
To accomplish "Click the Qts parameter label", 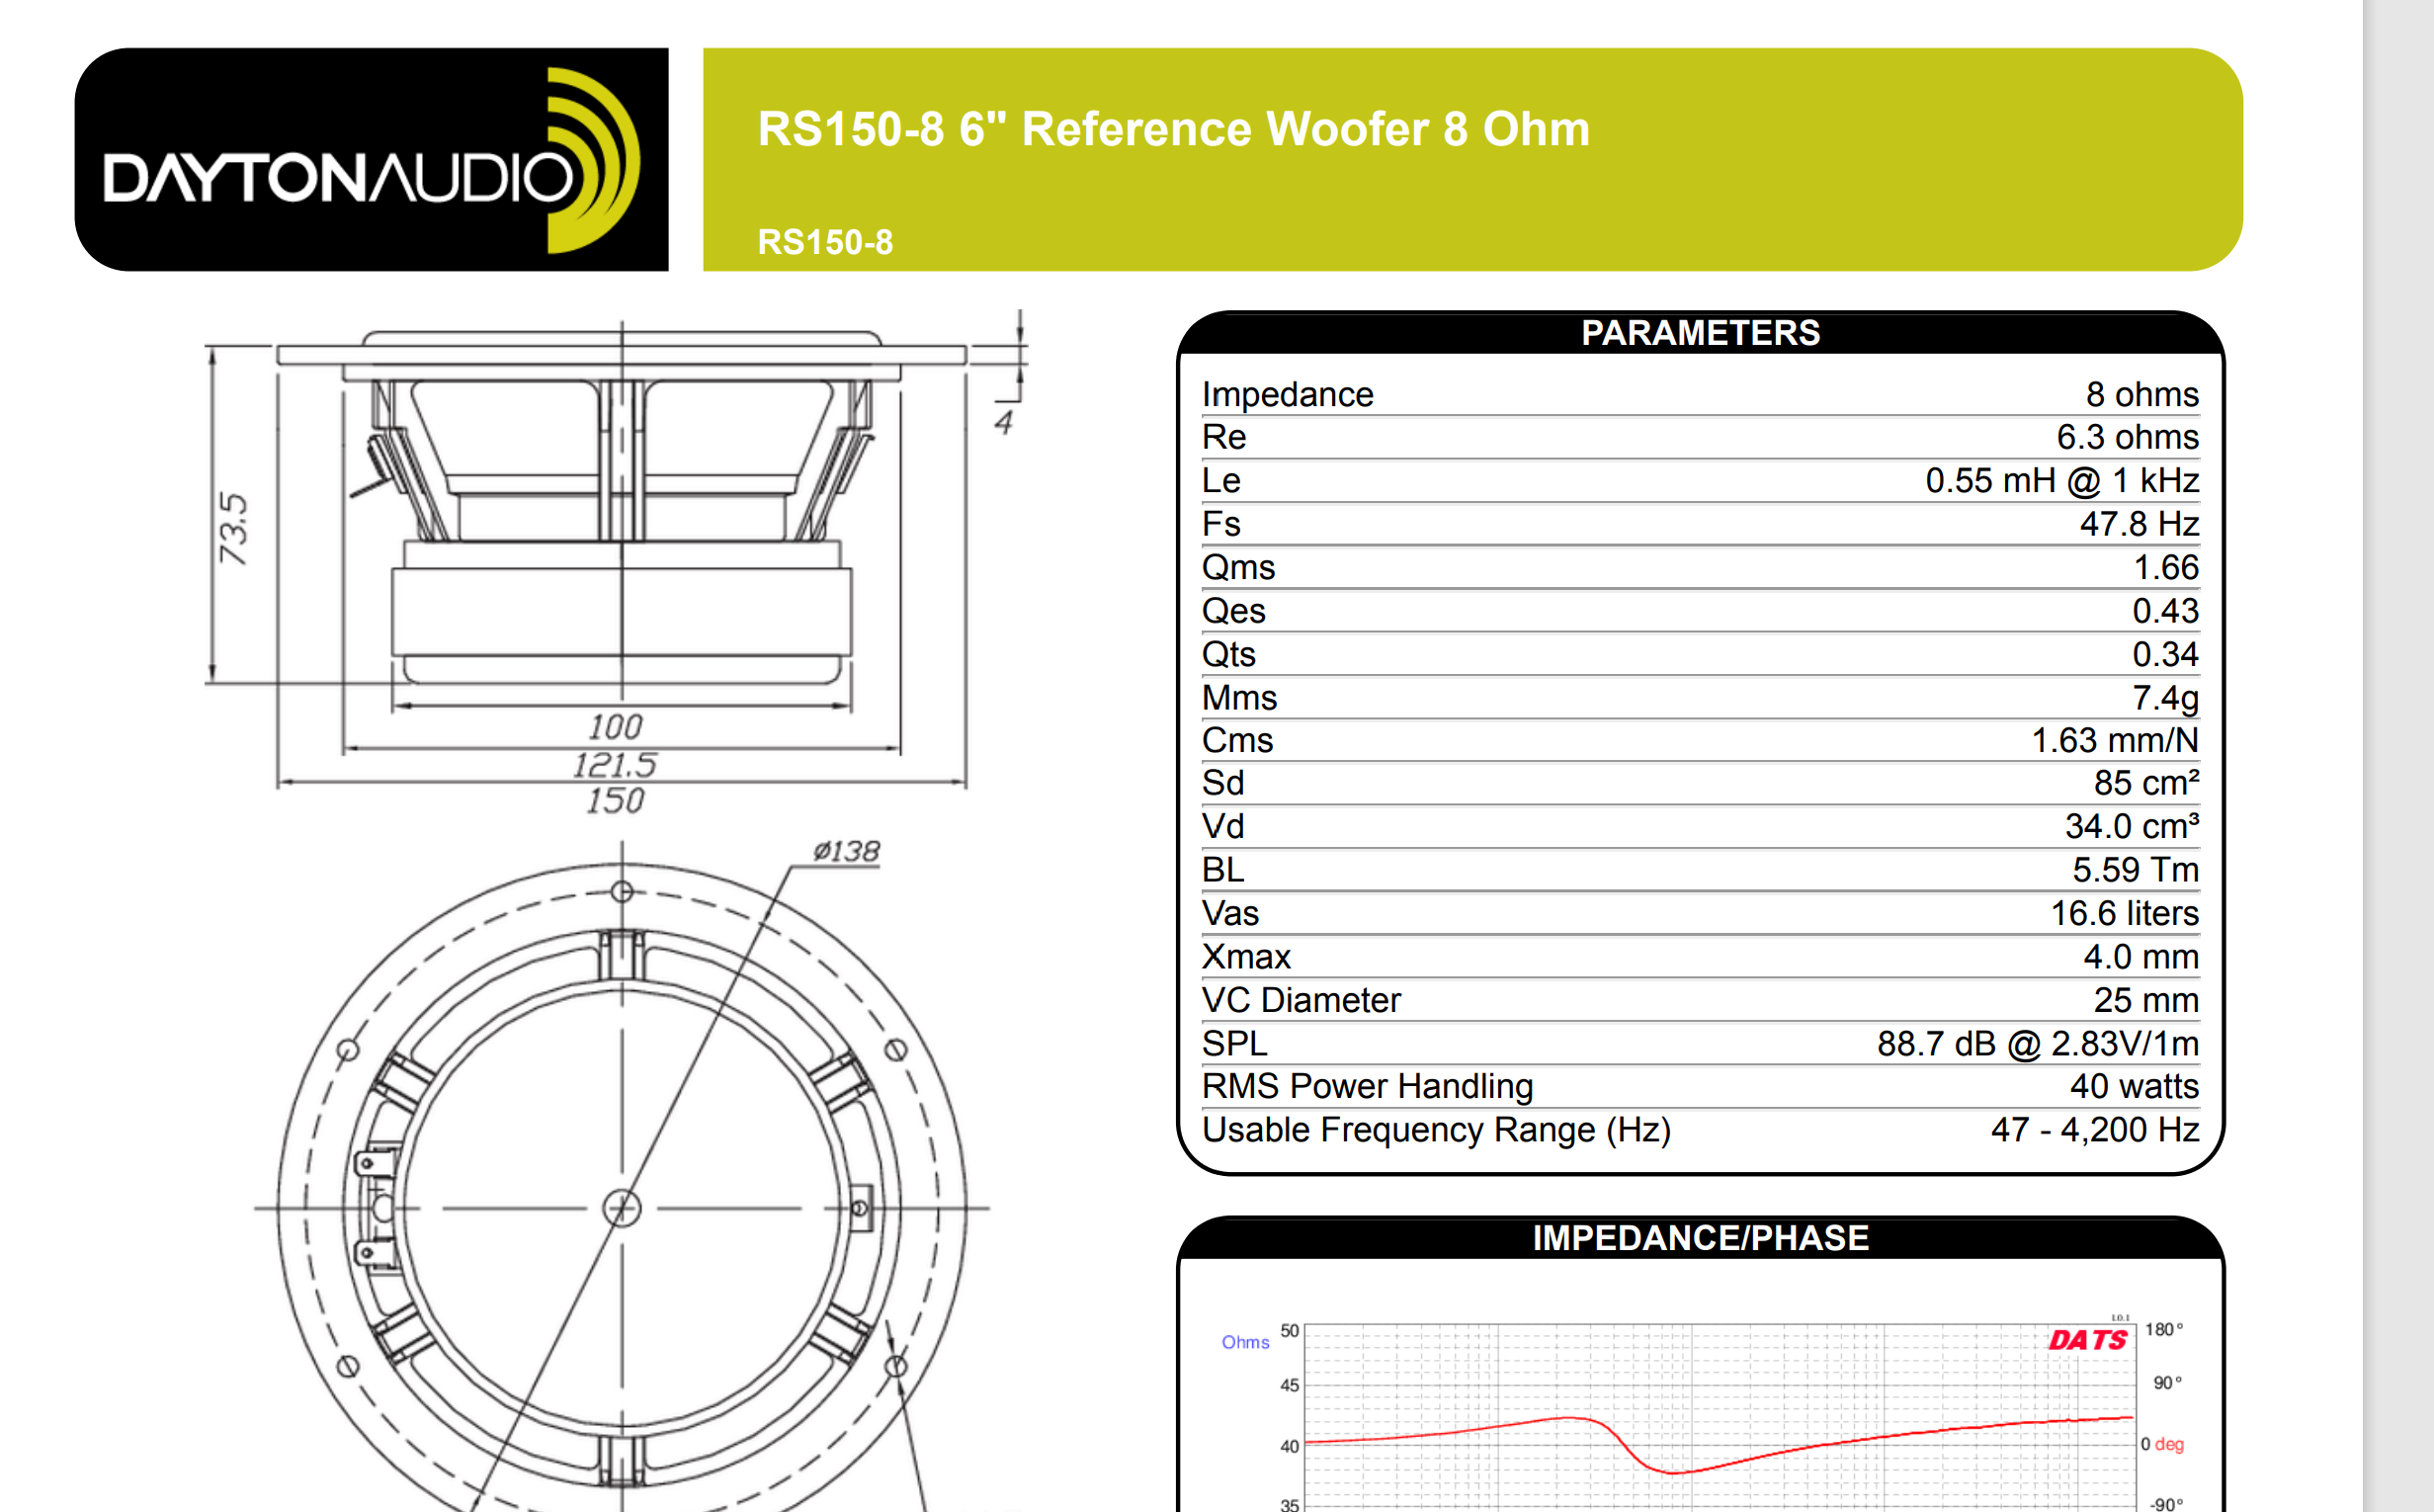I will click(1228, 654).
